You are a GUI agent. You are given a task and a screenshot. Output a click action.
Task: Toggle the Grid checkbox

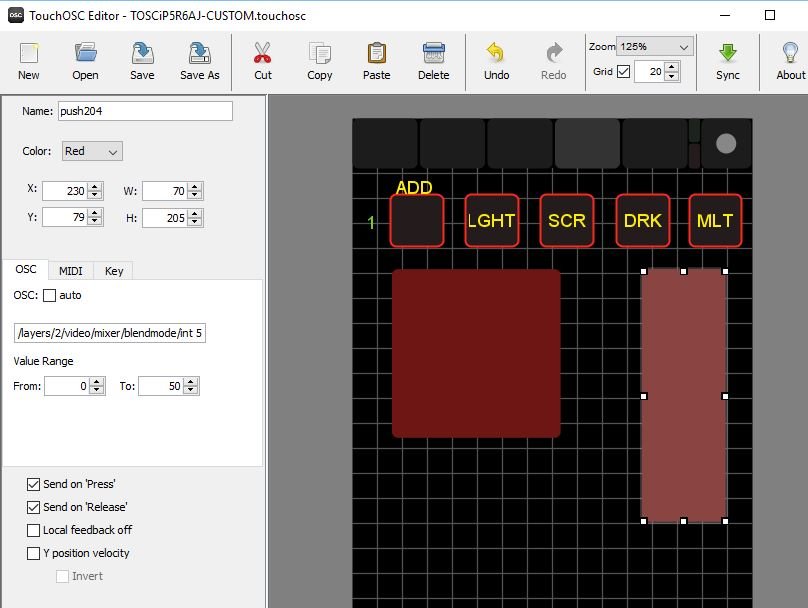[x=624, y=71]
